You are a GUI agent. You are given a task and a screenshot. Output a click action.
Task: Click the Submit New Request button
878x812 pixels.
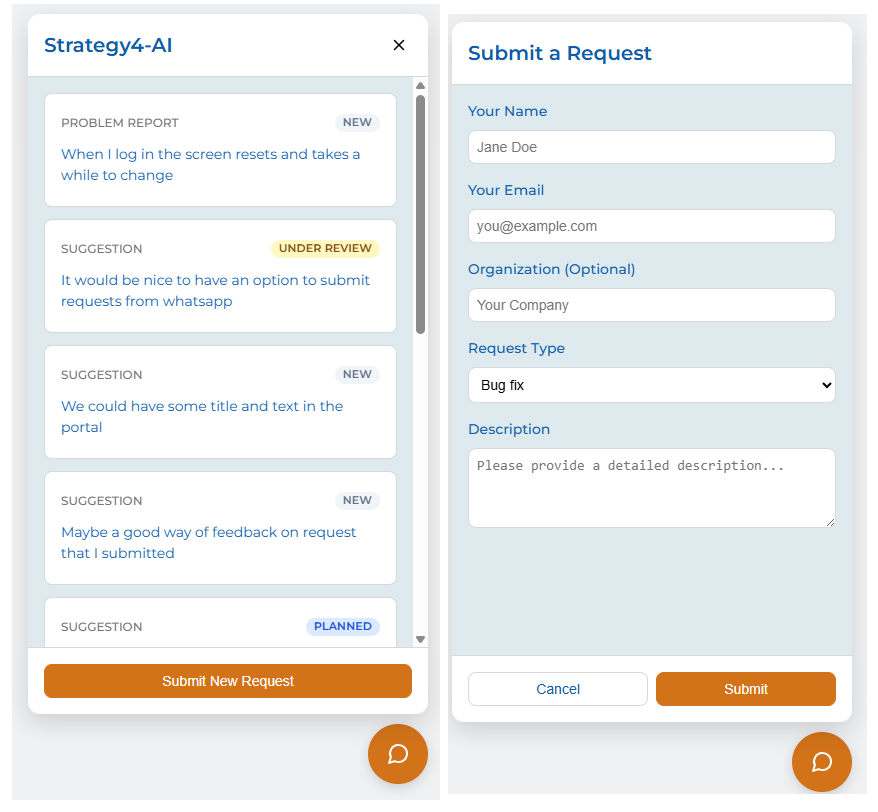click(x=228, y=681)
